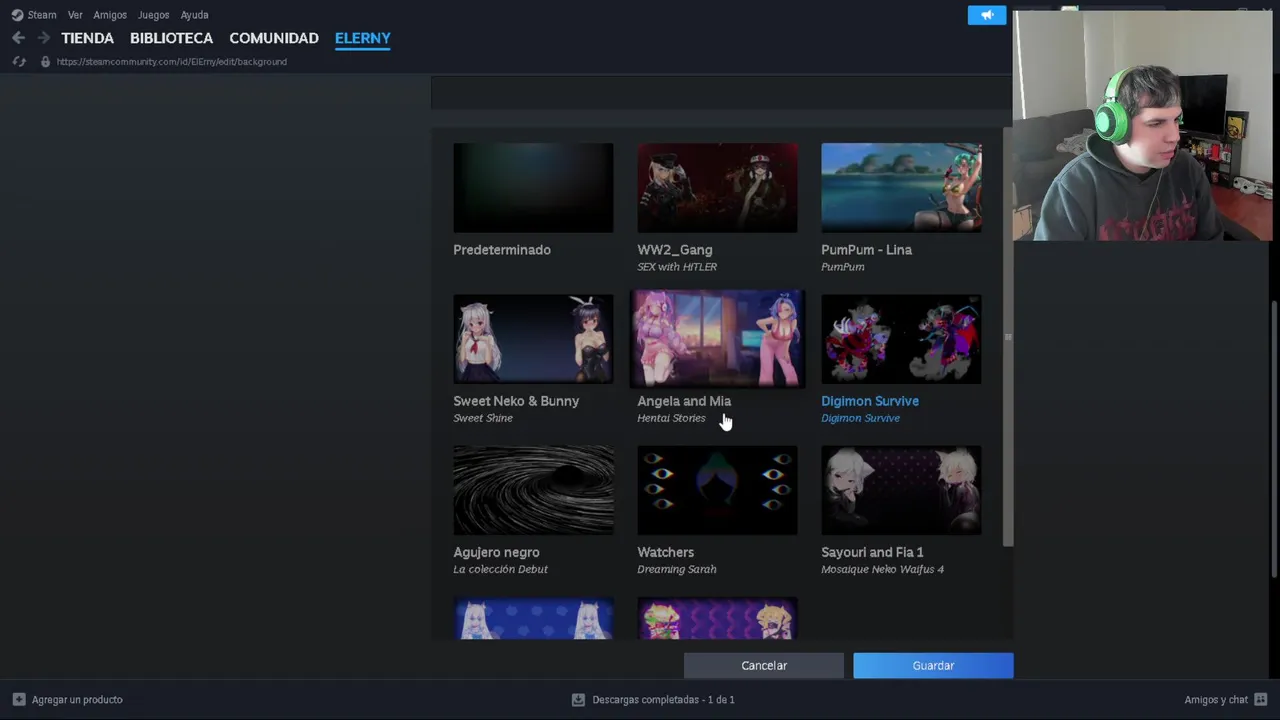Image resolution: width=1280 pixels, height=720 pixels.
Task: Click the download icon in status bar
Action: (578, 700)
